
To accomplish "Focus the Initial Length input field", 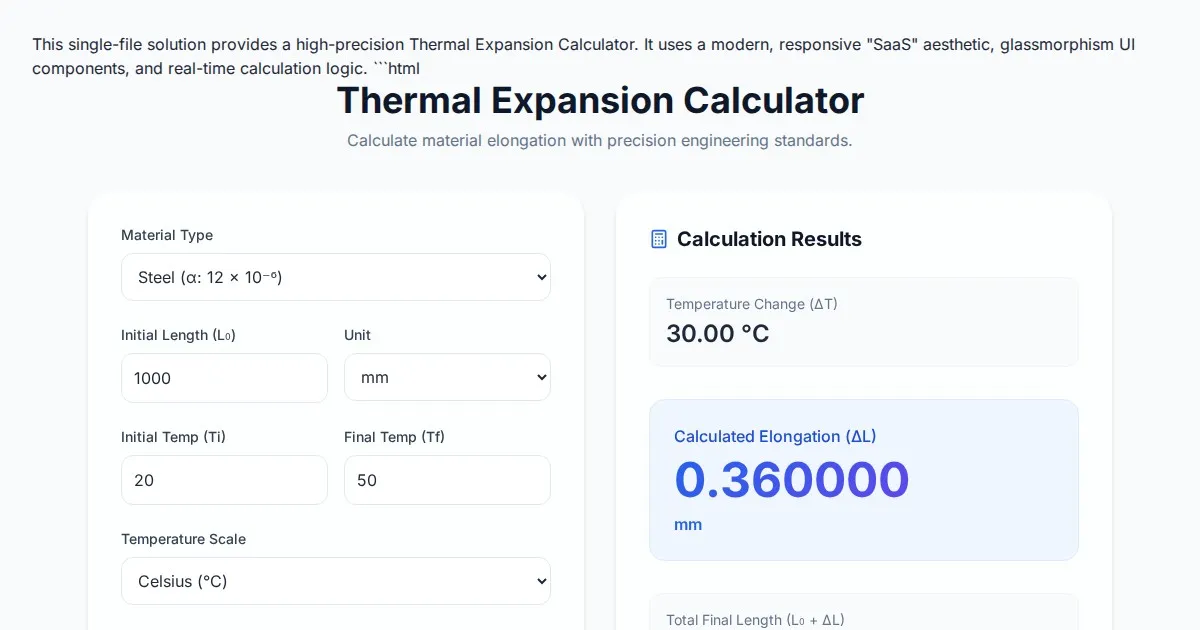I will pyautogui.click(x=224, y=378).
